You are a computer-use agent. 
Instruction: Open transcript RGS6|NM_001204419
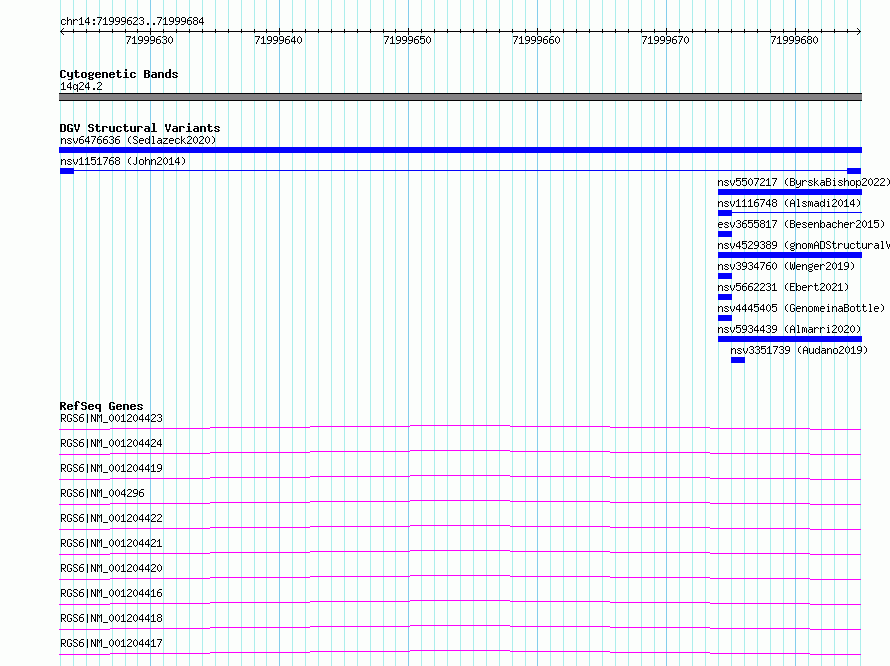click(111, 468)
